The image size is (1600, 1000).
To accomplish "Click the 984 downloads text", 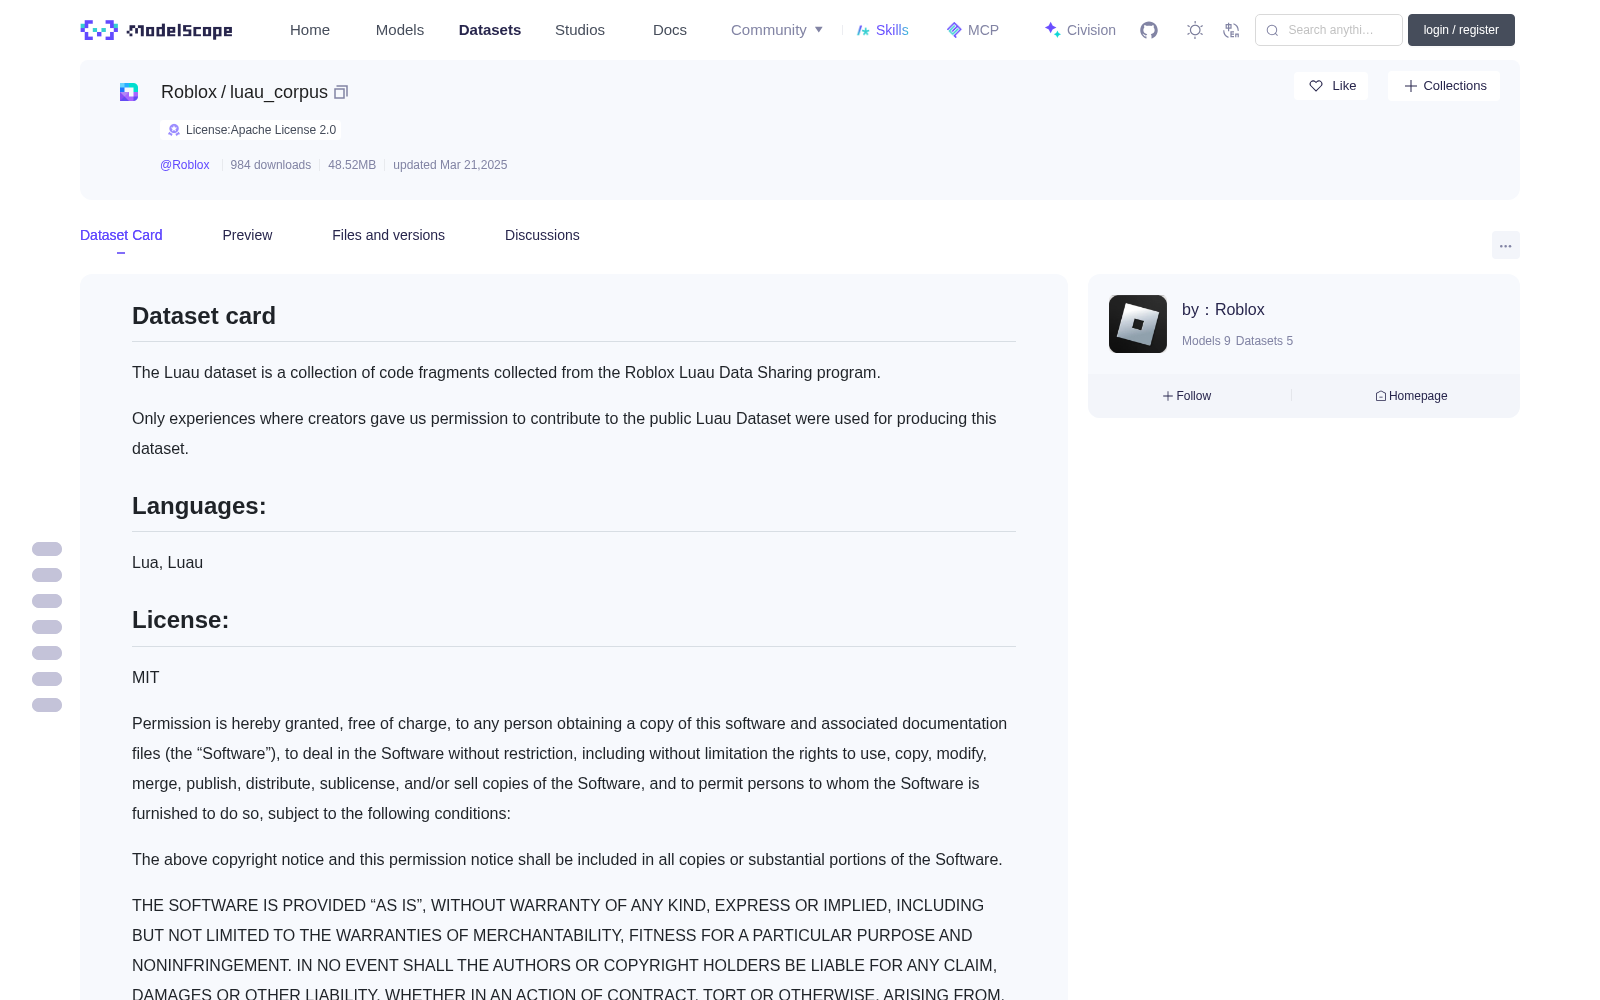I will click(271, 165).
